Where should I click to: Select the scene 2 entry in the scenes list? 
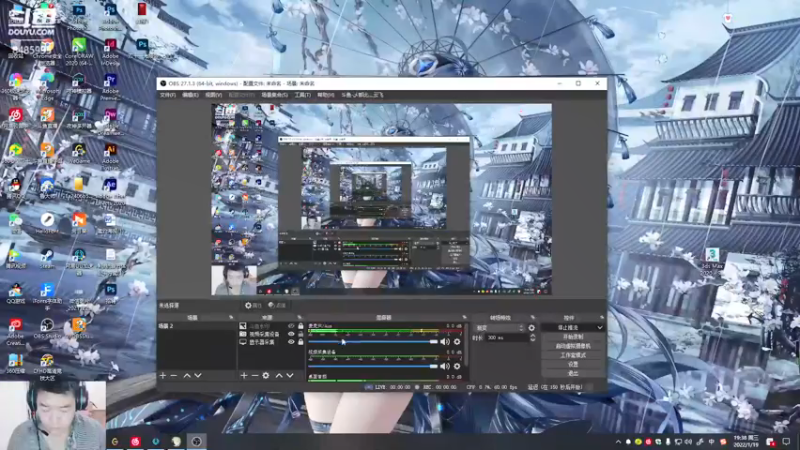[196, 326]
